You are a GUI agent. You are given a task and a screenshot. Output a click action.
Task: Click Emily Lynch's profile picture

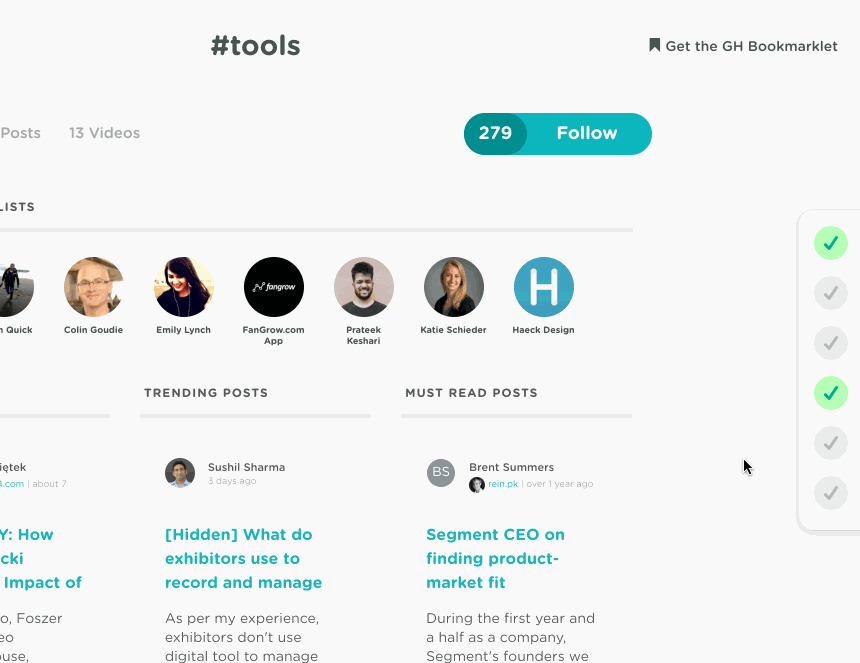[x=183, y=287]
